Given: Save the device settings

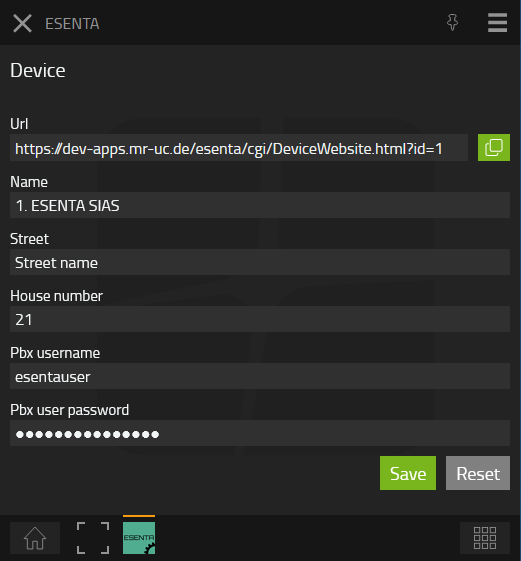Looking at the screenshot, I should pos(408,473).
